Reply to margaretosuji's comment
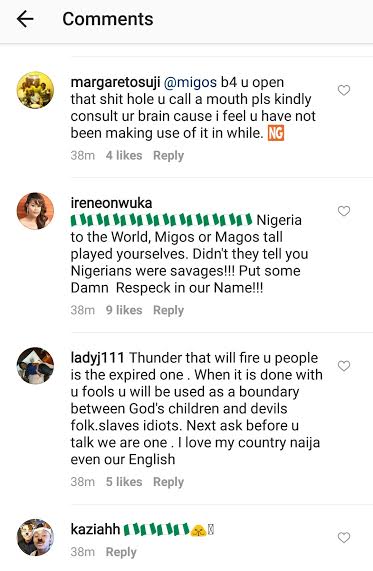Screen dimensions: 373x571 (x=168, y=155)
